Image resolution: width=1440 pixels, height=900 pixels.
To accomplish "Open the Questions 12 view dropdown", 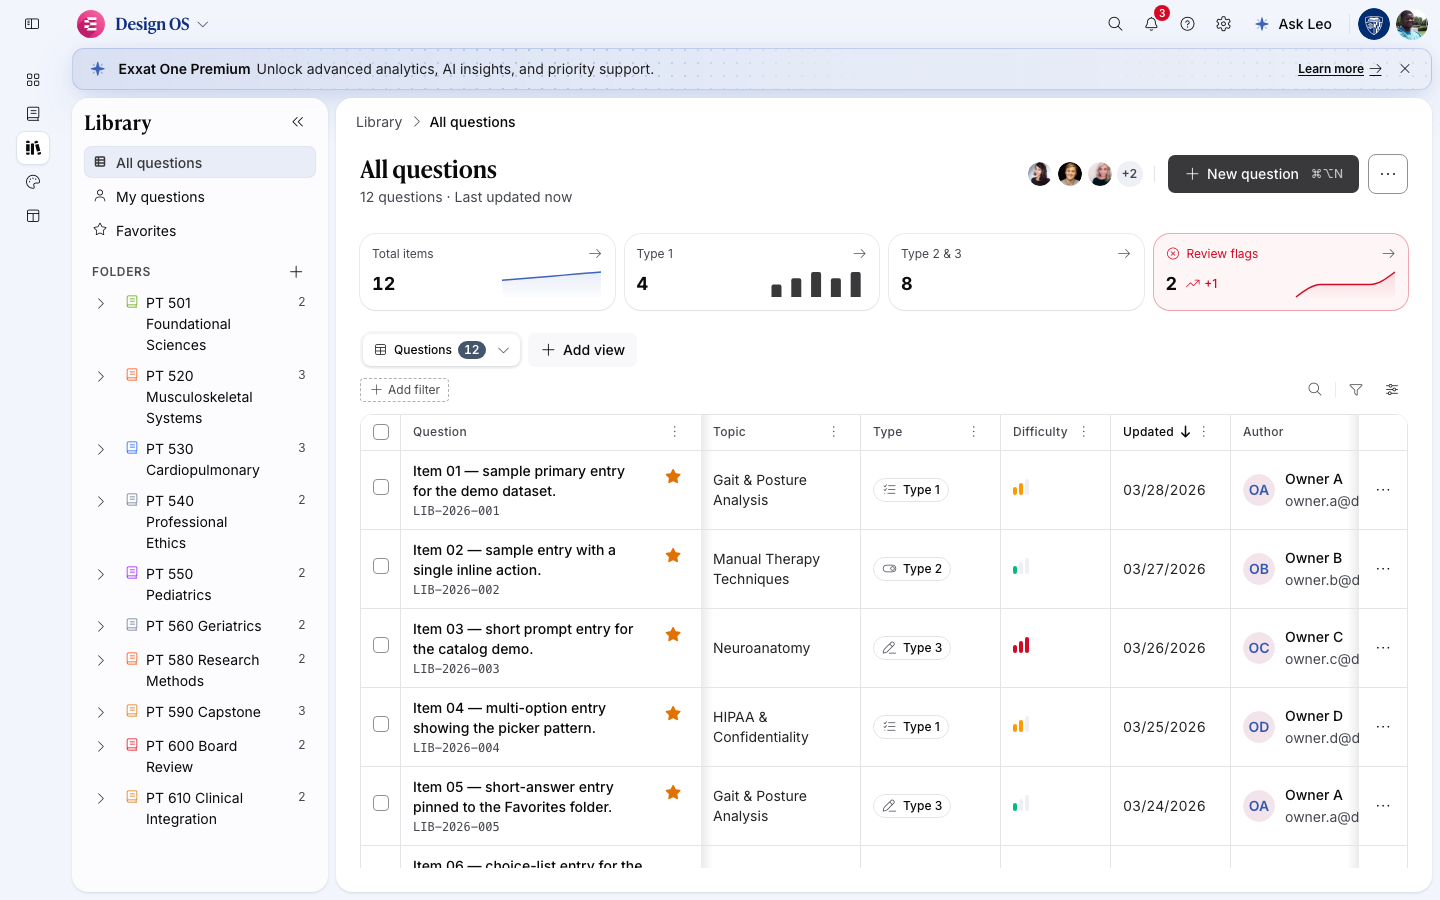I will point(441,350).
